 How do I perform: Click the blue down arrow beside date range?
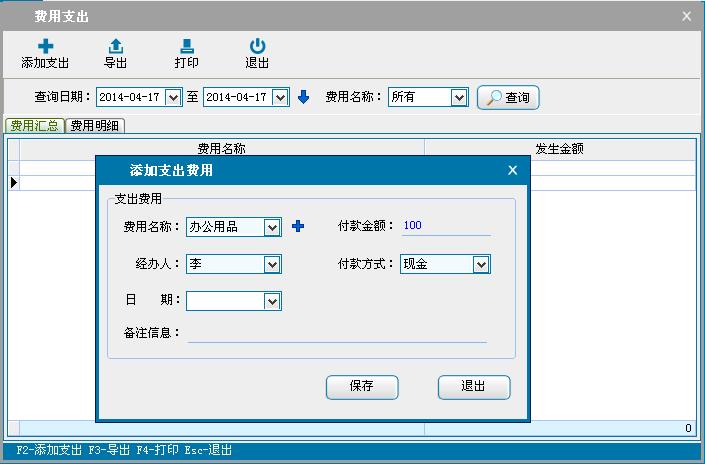pyautogui.click(x=304, y=97)
